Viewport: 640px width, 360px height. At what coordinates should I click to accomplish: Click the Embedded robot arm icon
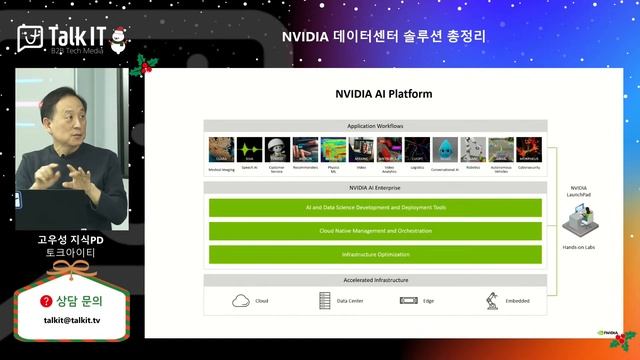492,301
